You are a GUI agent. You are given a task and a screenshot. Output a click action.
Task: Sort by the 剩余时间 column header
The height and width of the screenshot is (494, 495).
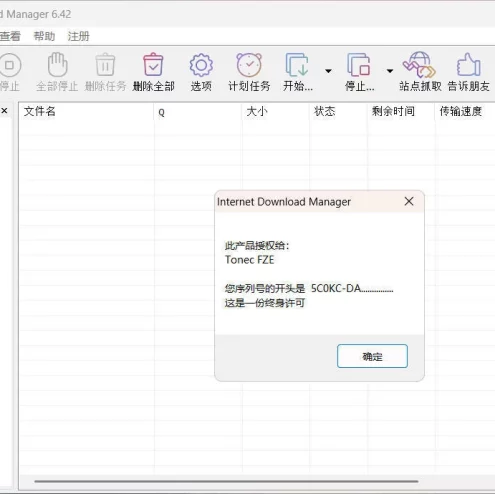tap(401, 111)
